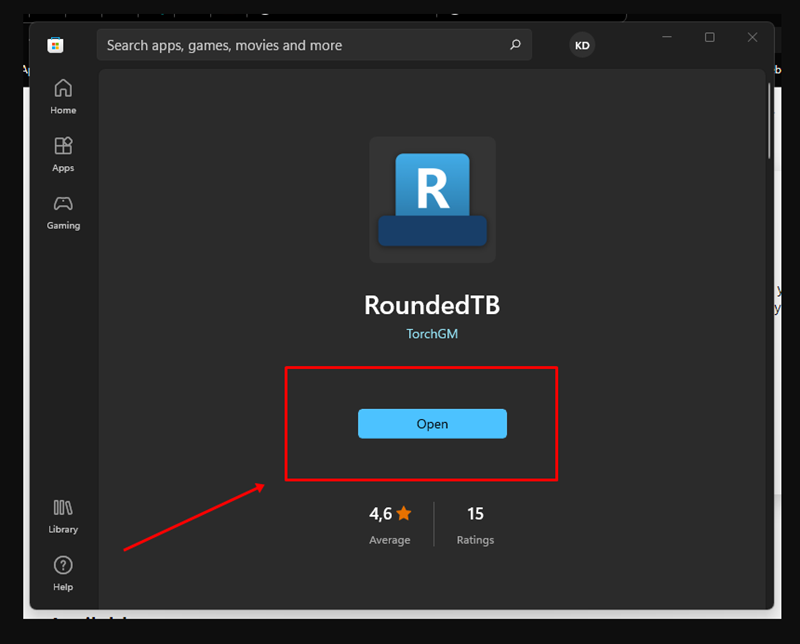800x644 pixels.
Task: Open the KD account profile
Action: click(582, 45)
